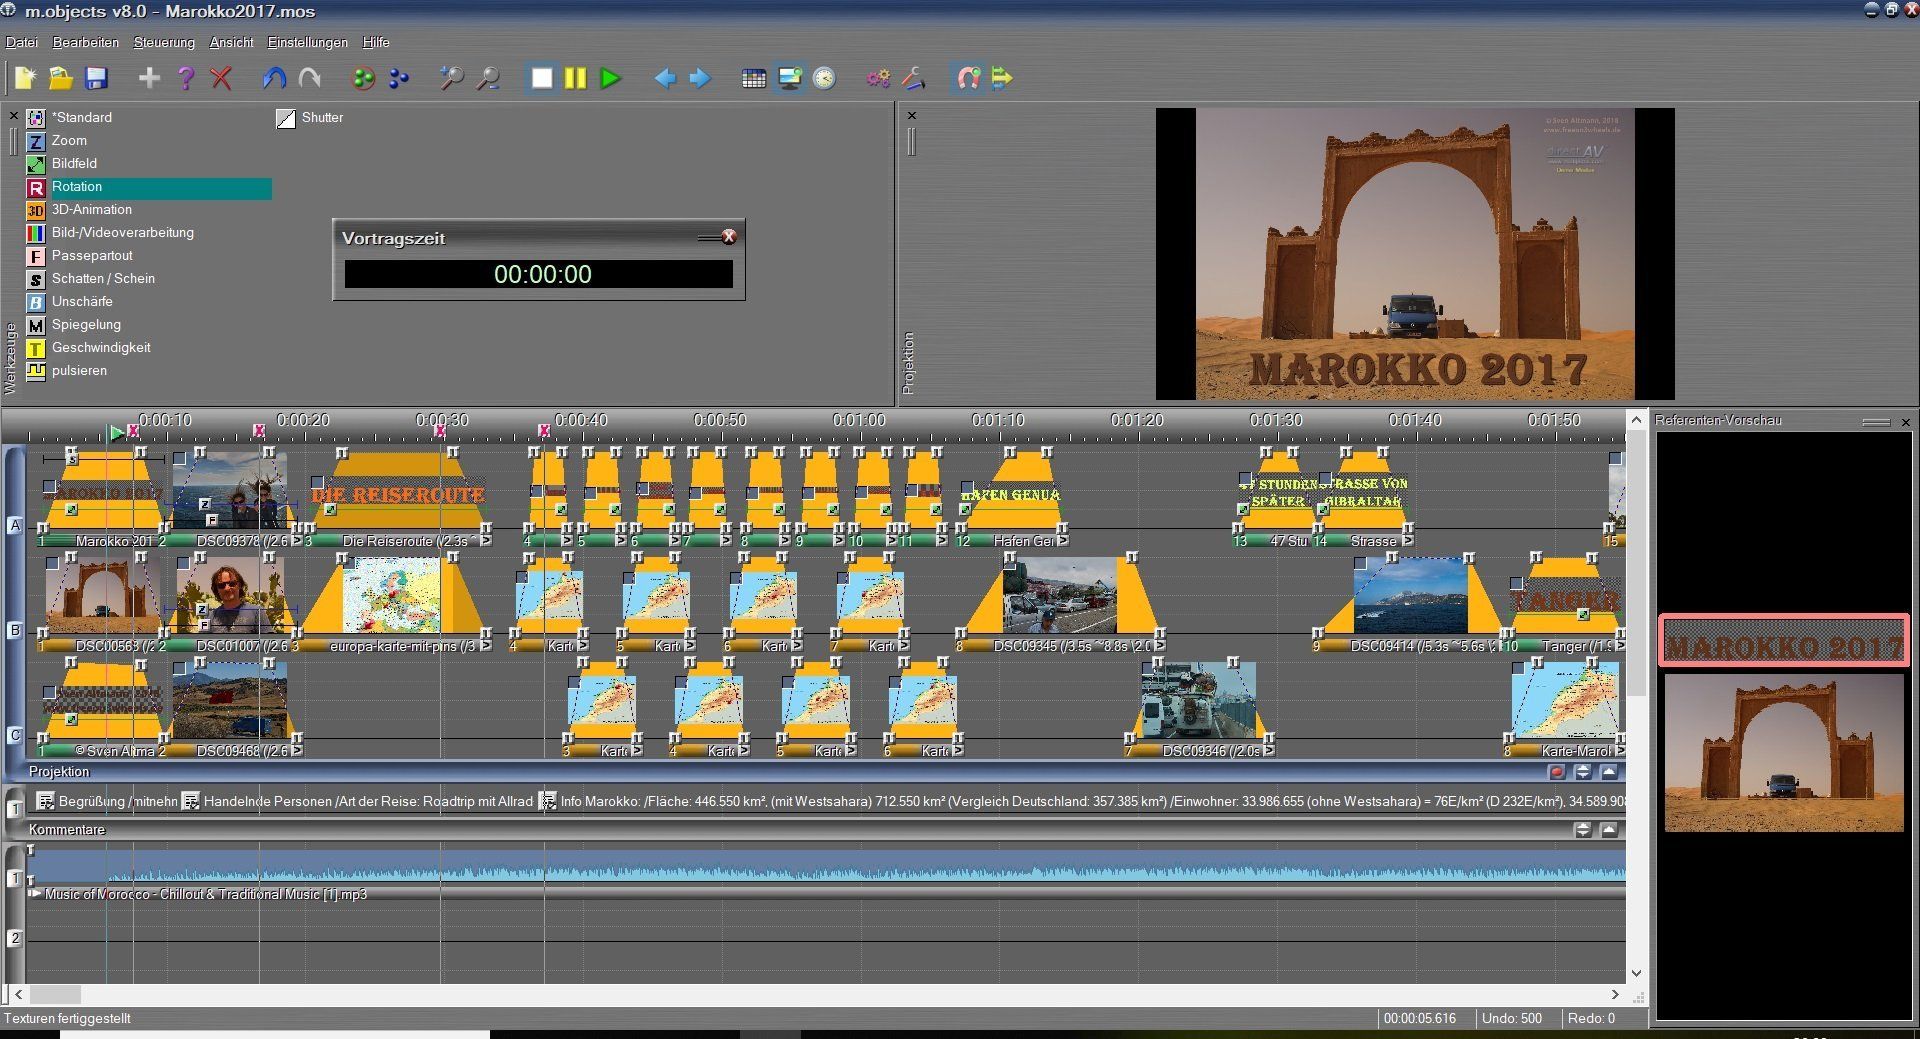Jump forward with the blue right arrow
Image resolution: width=1920 pixels, height=1039 pixels.
tap(700, 78)
